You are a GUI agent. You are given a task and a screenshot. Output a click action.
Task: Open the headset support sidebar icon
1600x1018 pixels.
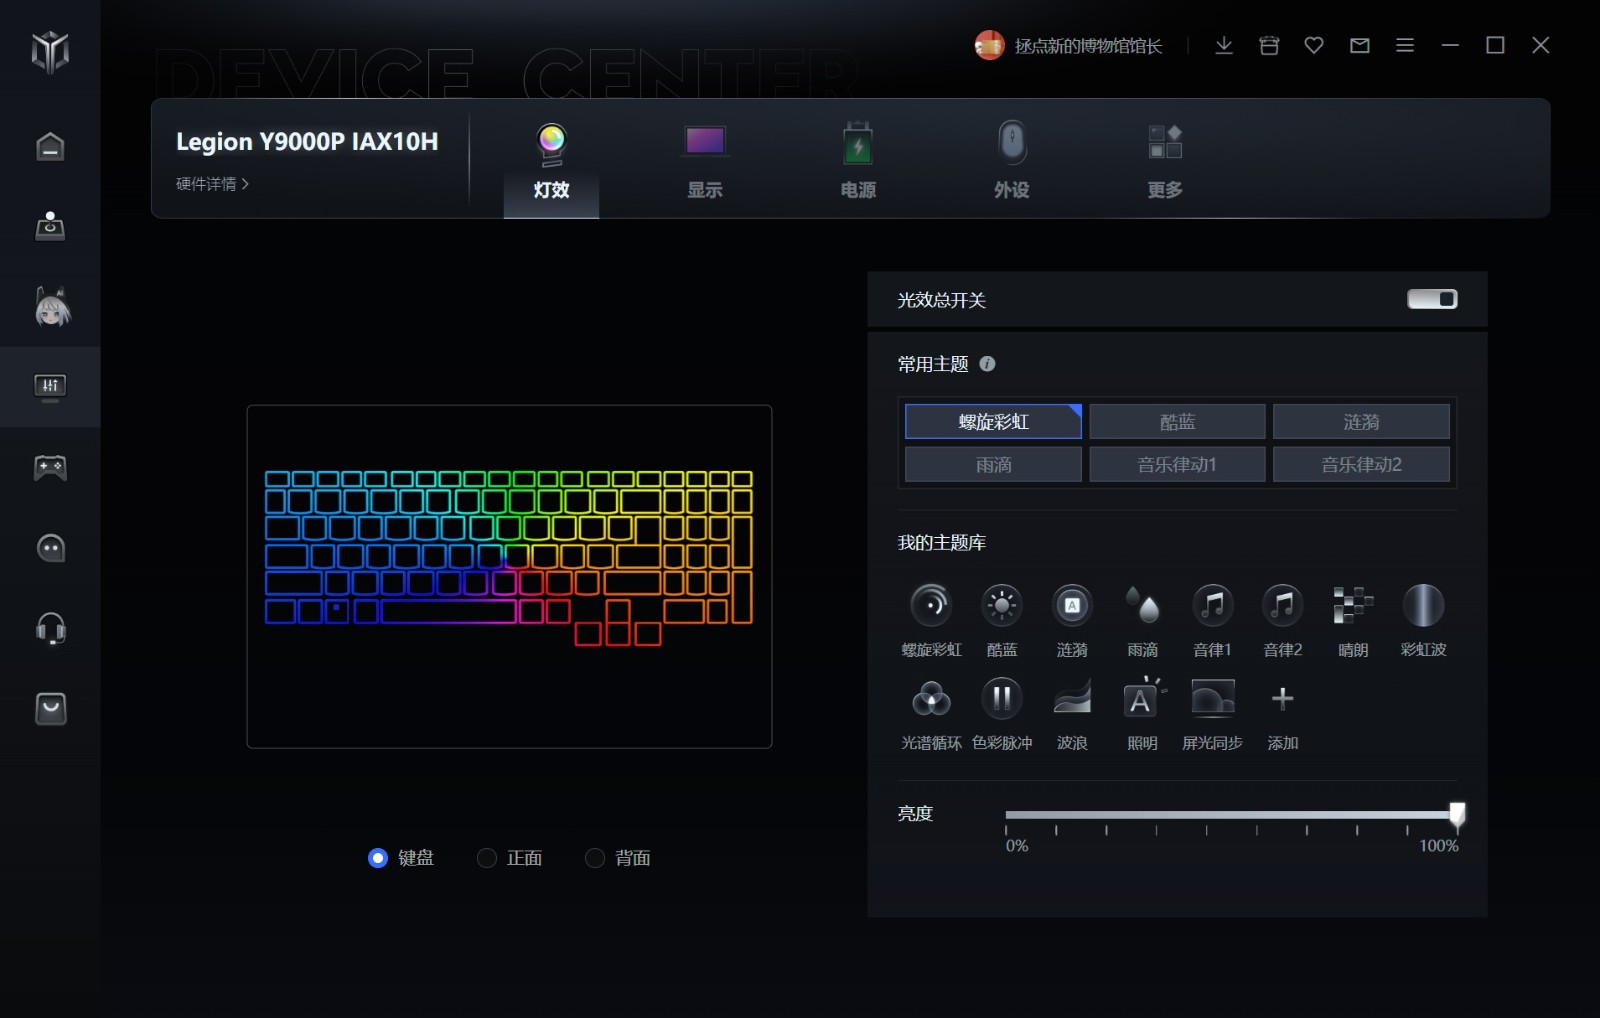tap(50, 629)
